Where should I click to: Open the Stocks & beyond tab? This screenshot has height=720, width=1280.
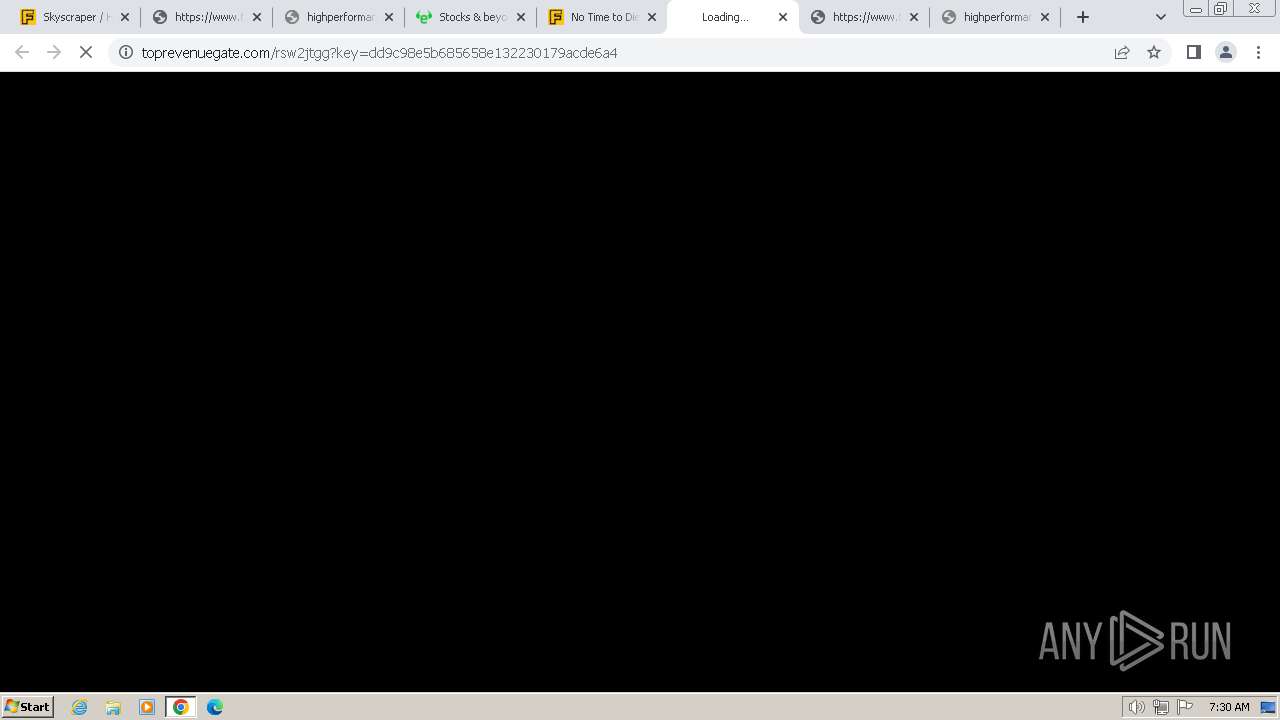[470, 17]
